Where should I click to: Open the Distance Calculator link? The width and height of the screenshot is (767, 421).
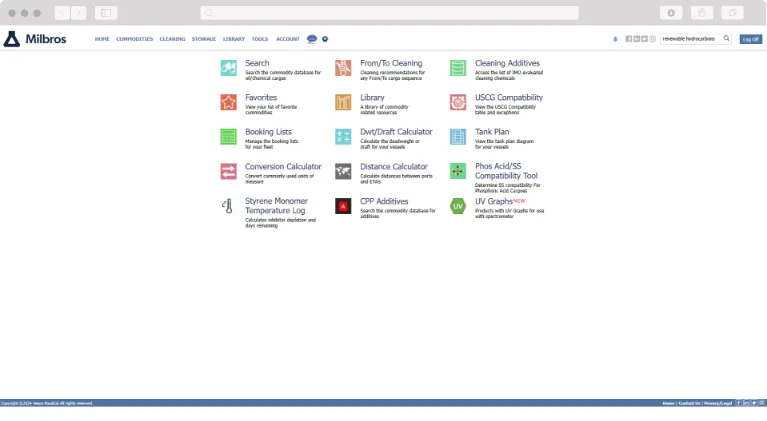pyautogui.click(x=394, y=167)
